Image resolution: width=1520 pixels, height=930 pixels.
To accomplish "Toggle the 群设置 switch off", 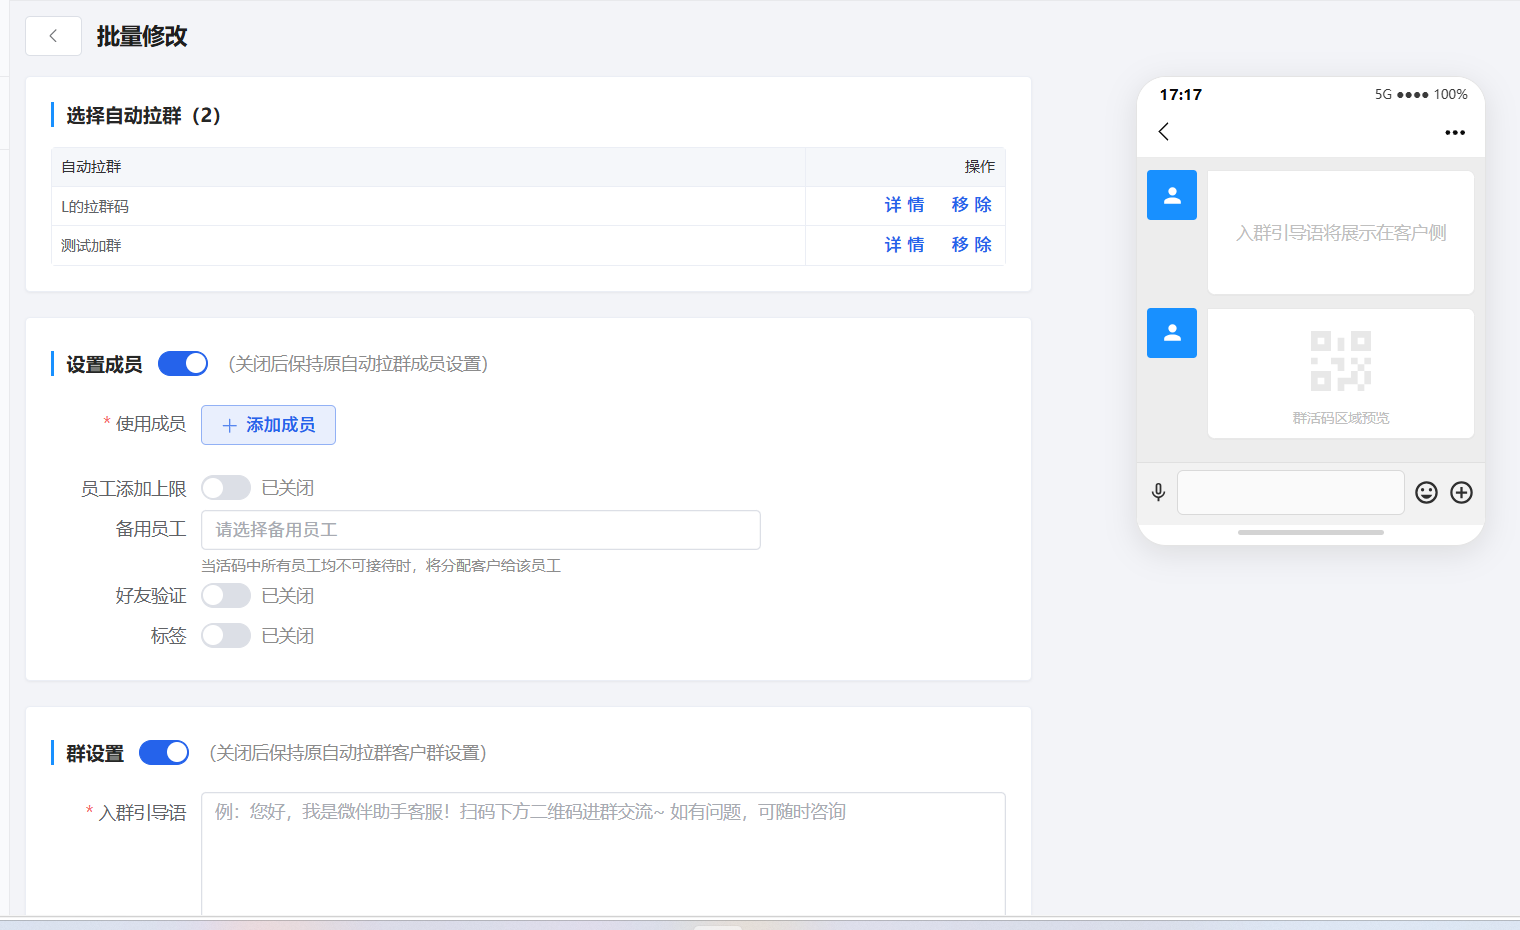I will click(164, 753).
